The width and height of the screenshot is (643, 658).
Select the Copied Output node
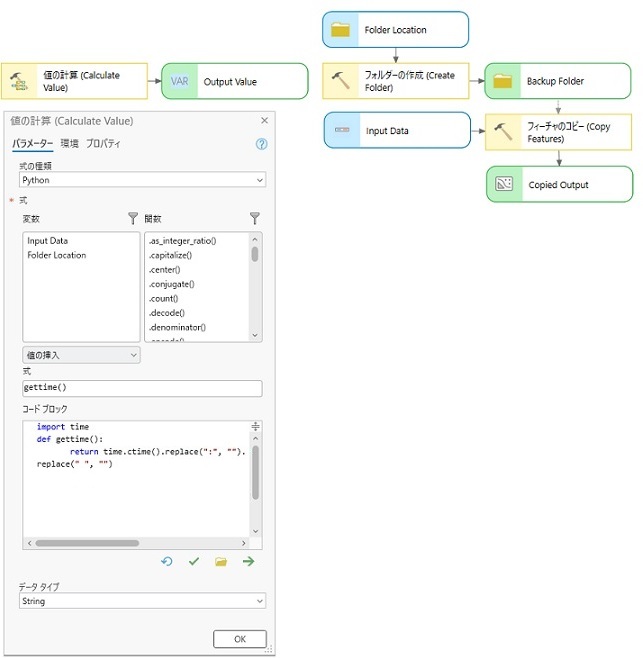pos(559,185)
